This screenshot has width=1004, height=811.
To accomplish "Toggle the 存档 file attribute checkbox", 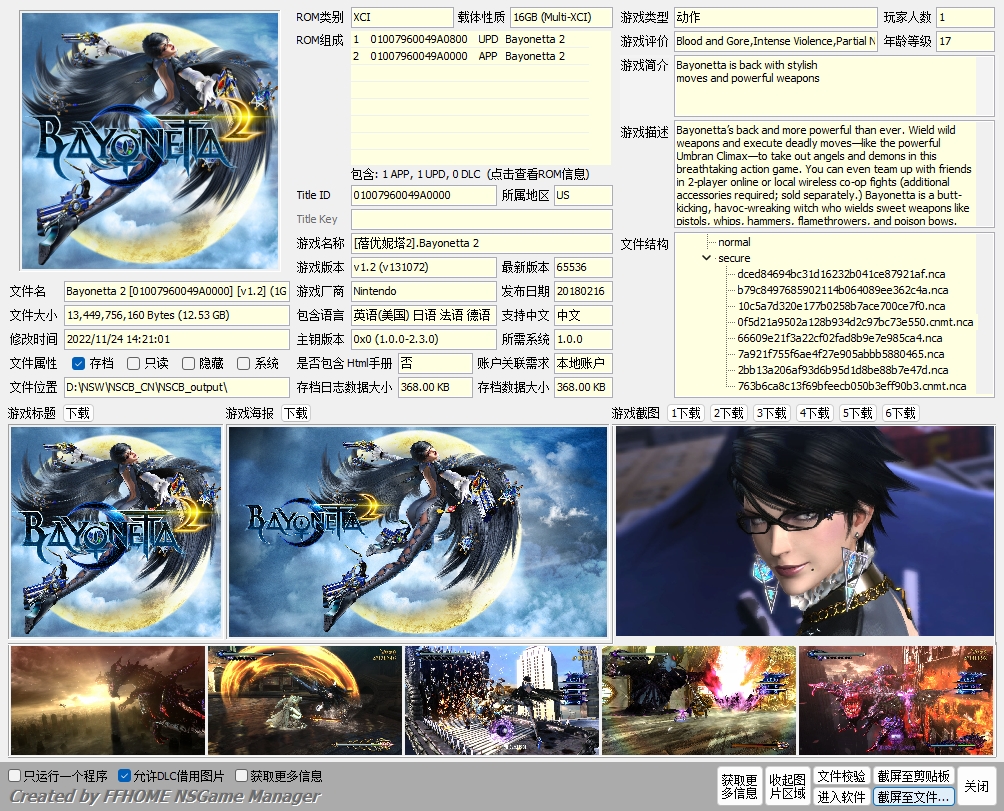I will (x=79, y=363).
